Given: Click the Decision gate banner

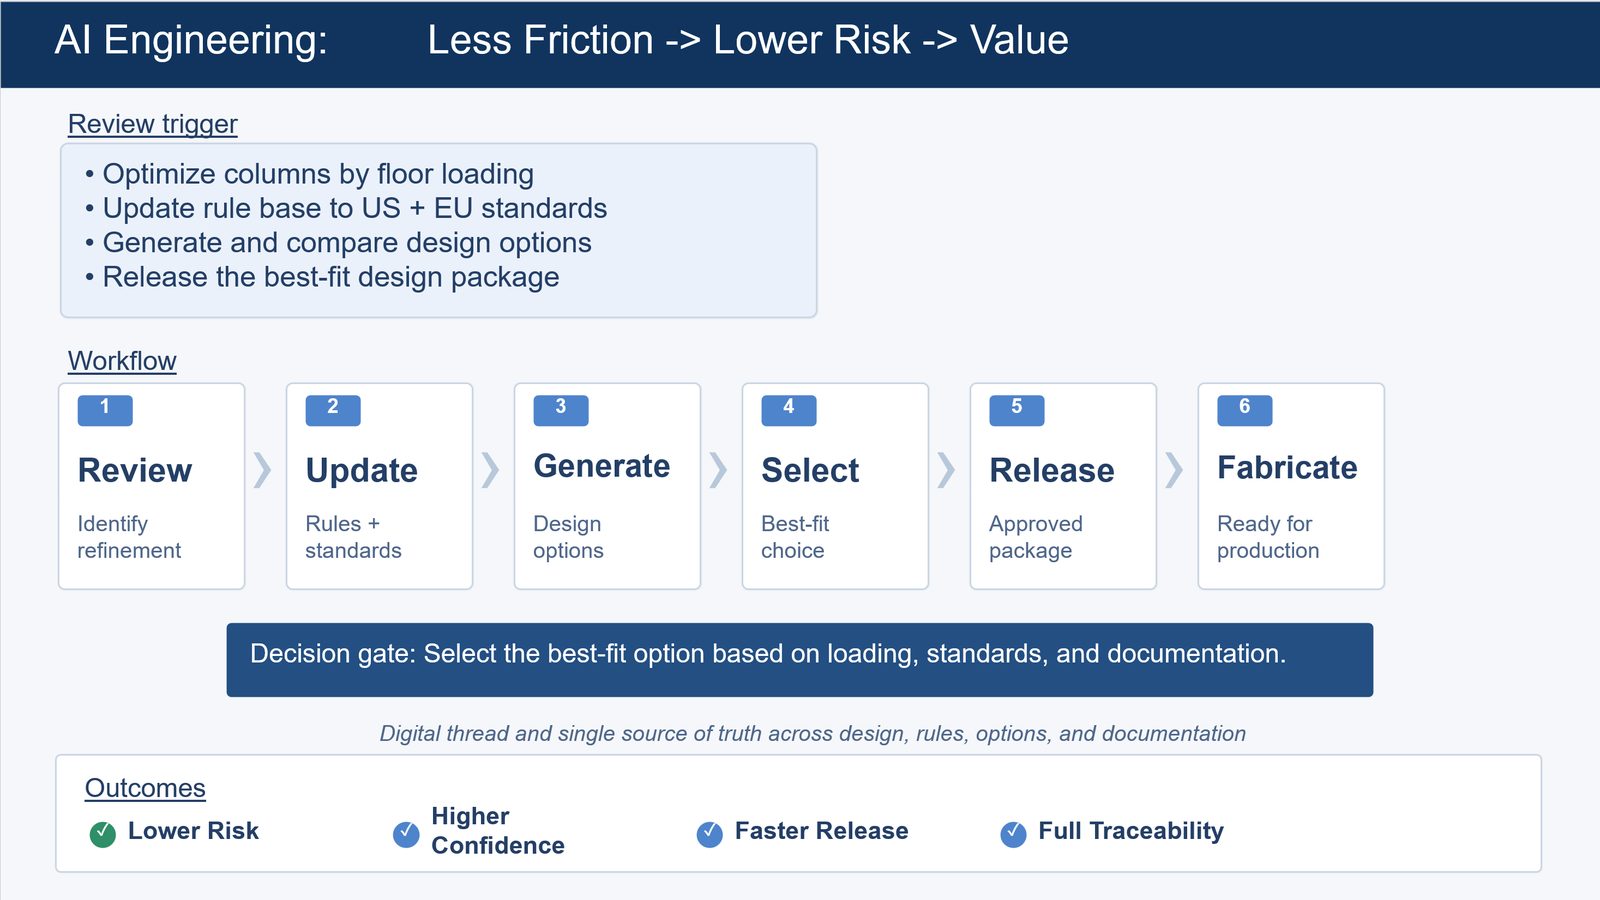Looking at the screenshot, I should (x=800, y=660).
